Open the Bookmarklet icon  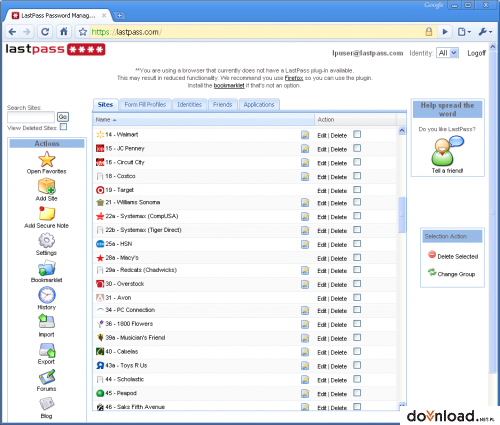click(x=47, y=268)
